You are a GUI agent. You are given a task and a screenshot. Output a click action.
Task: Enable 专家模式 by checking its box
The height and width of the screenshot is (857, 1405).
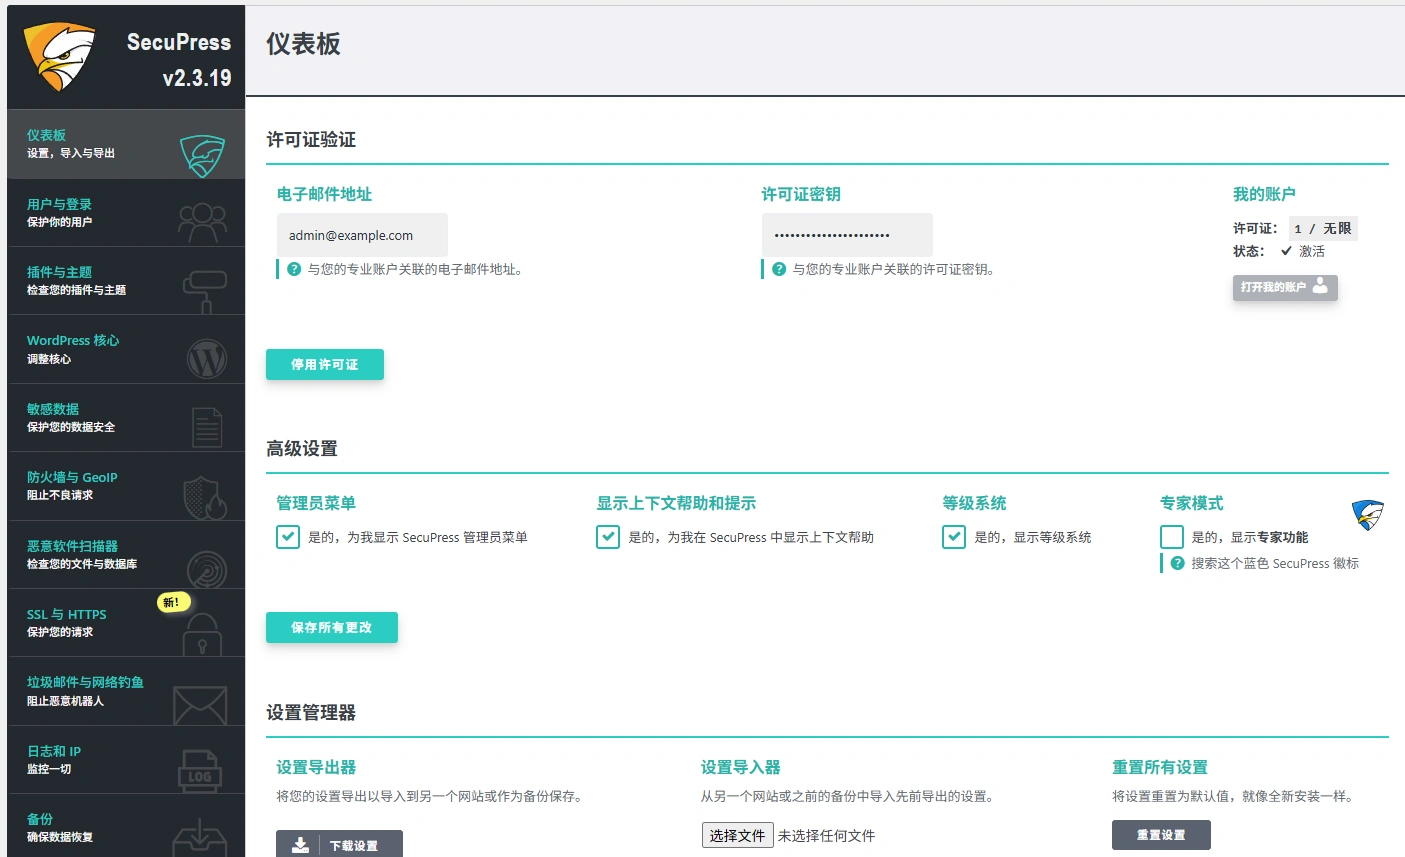[1171, 536]
